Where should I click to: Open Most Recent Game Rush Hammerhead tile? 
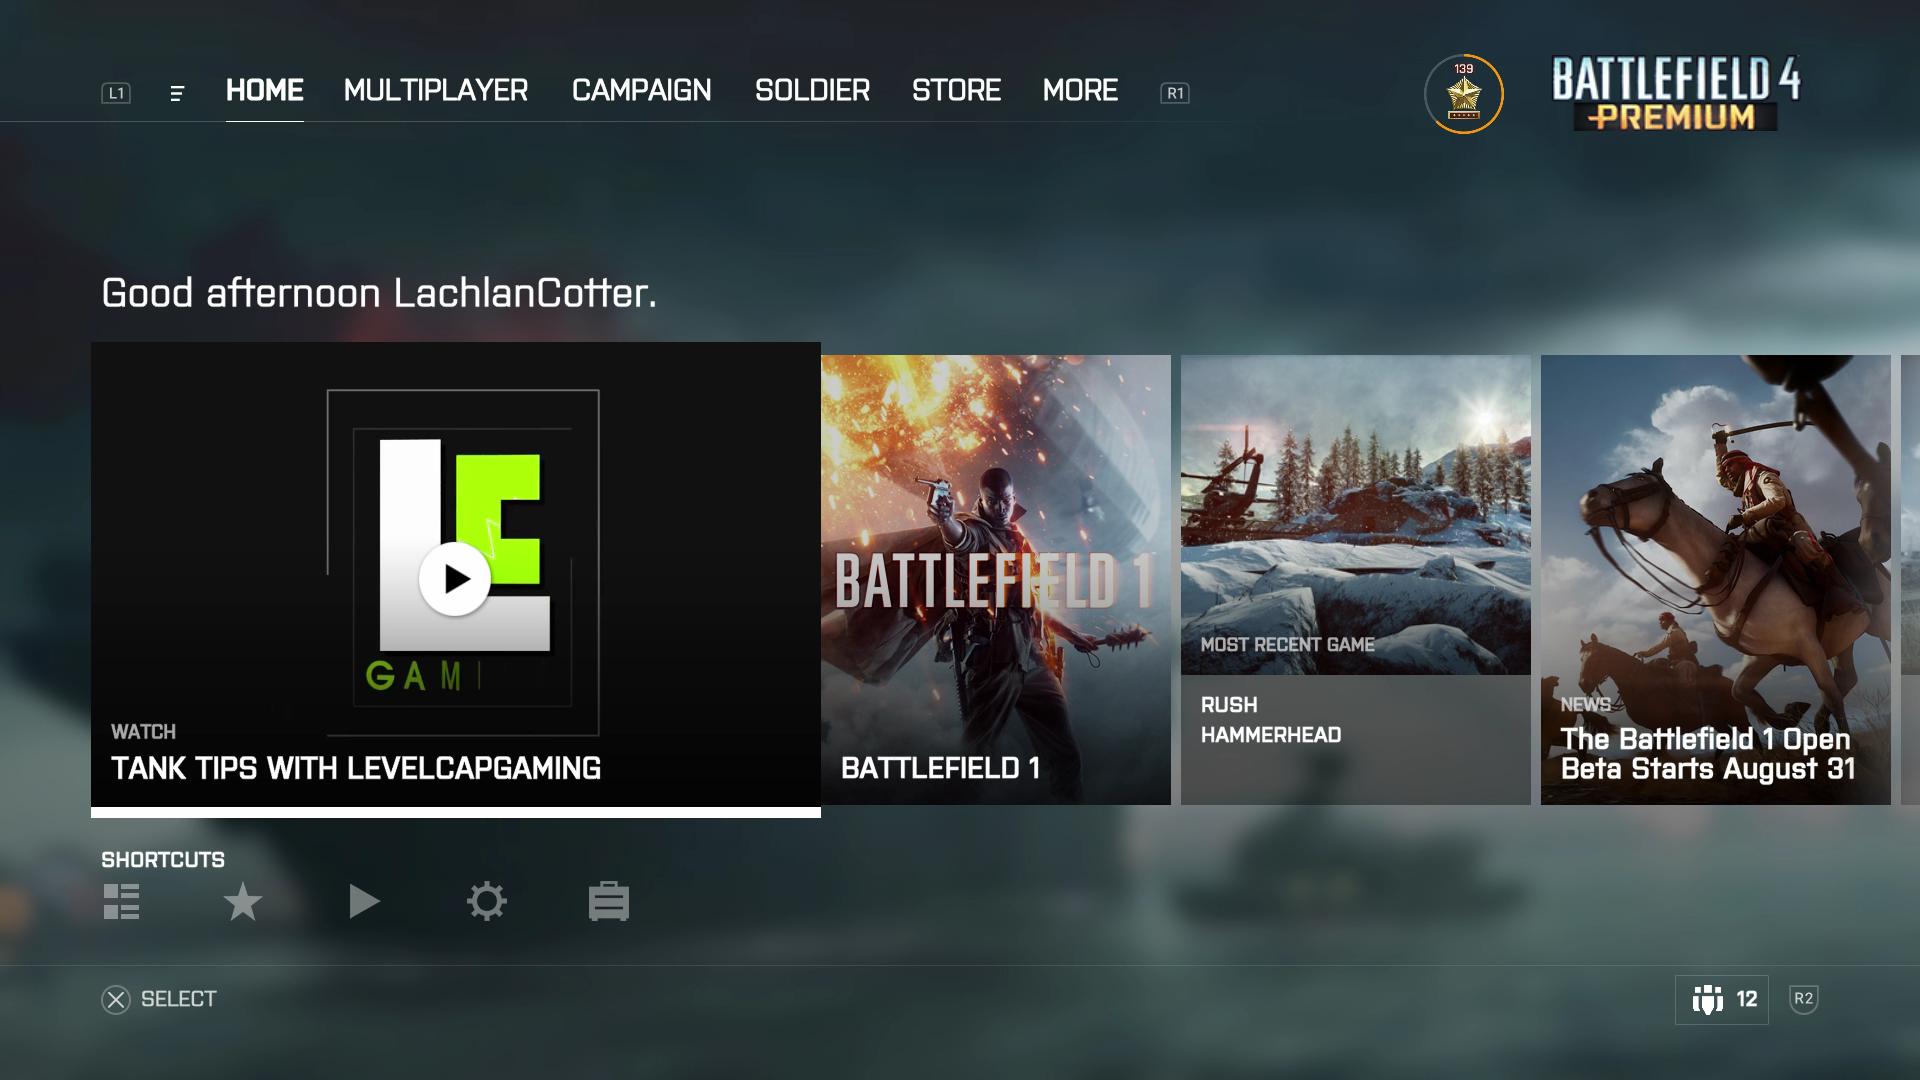[x=1356, y=580]
